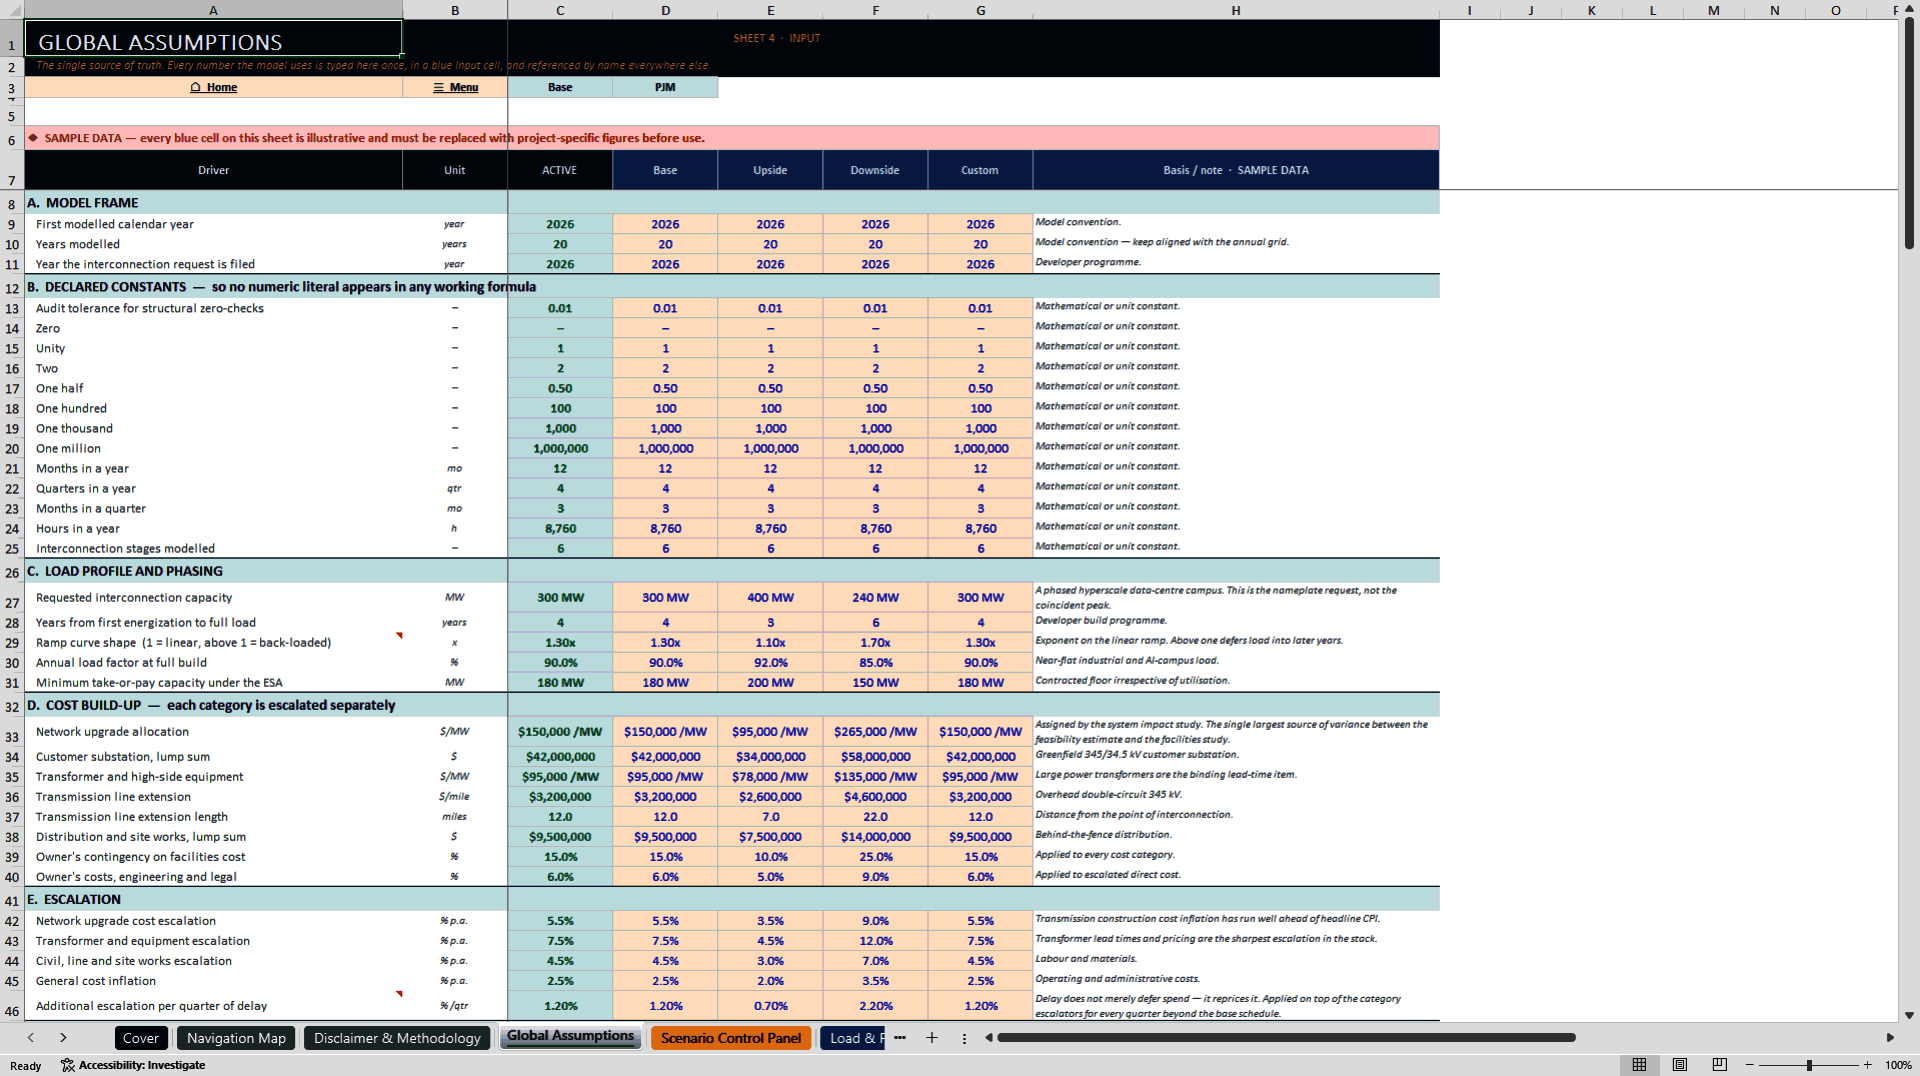Viewport: 1920px width, 1076px height.
Task: Click the Upside column heading cell
Action: 770,170
